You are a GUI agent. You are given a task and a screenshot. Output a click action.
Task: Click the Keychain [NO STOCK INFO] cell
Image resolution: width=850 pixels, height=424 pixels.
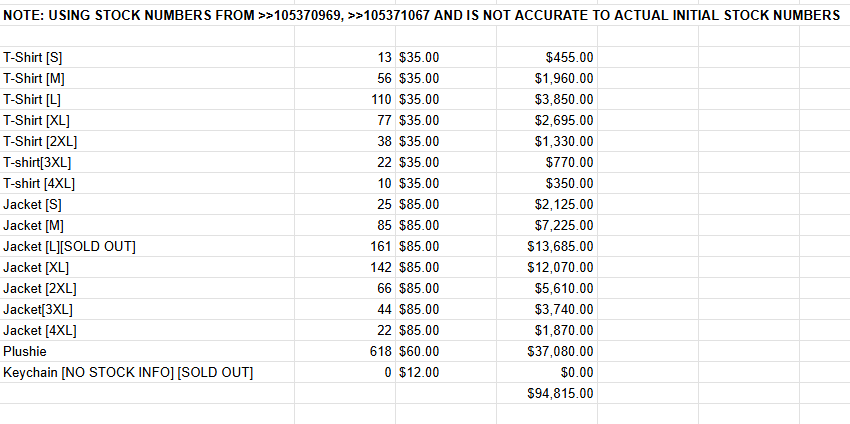point(128,373)
